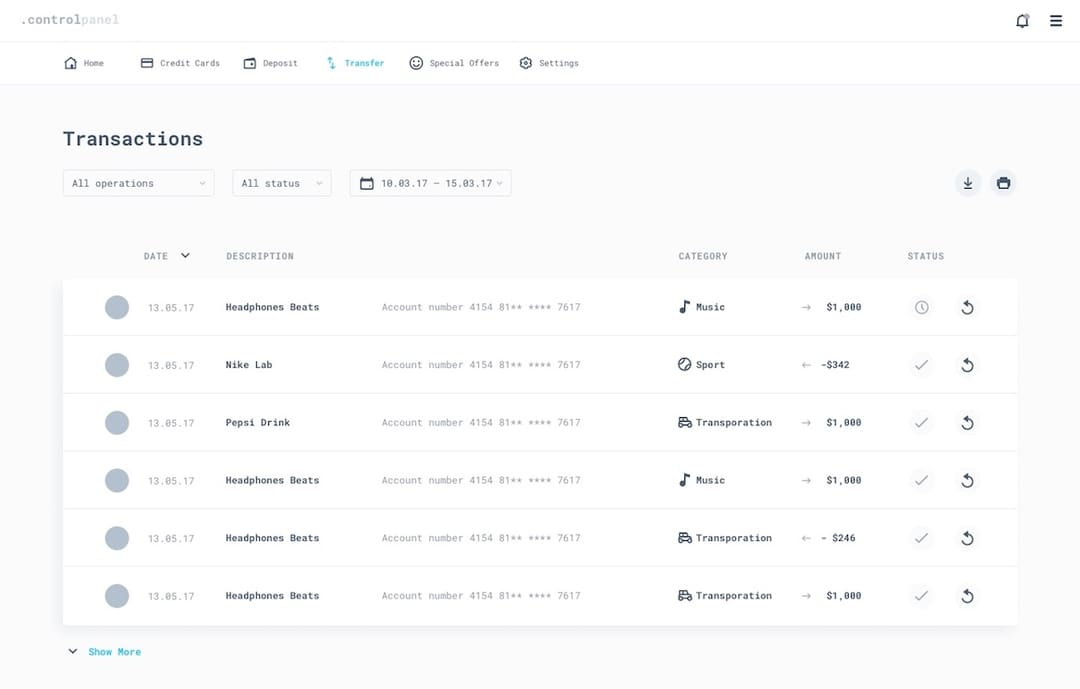Open the notification bell
This screenshot has height=689, width=1080.
coord(1022,20)
